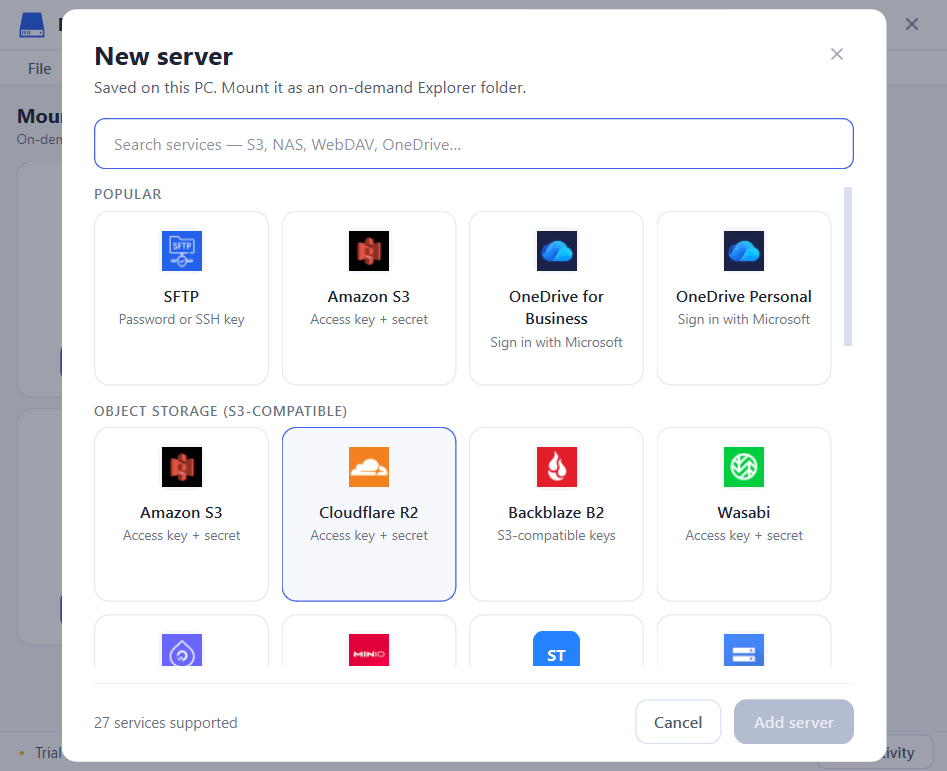The image size is (947, 771).
Task: Select the blue server-stack service icon
Action: (744, 650)
